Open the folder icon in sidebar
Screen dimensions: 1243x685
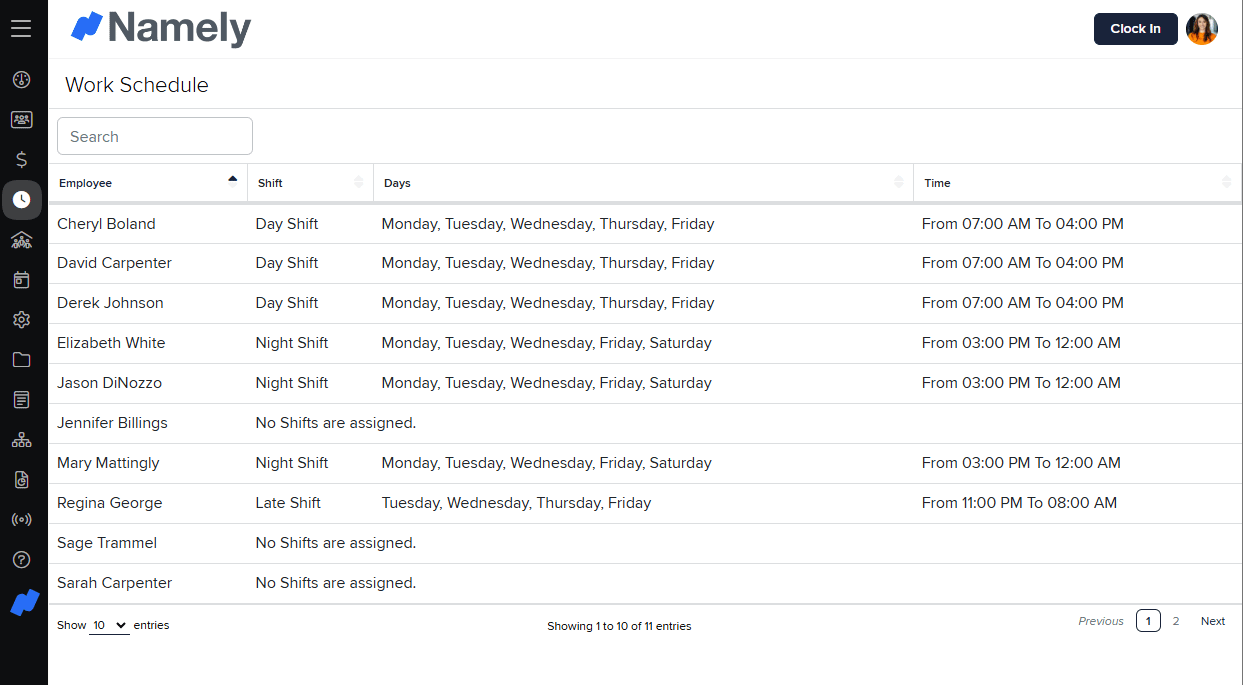coord(21,360)
